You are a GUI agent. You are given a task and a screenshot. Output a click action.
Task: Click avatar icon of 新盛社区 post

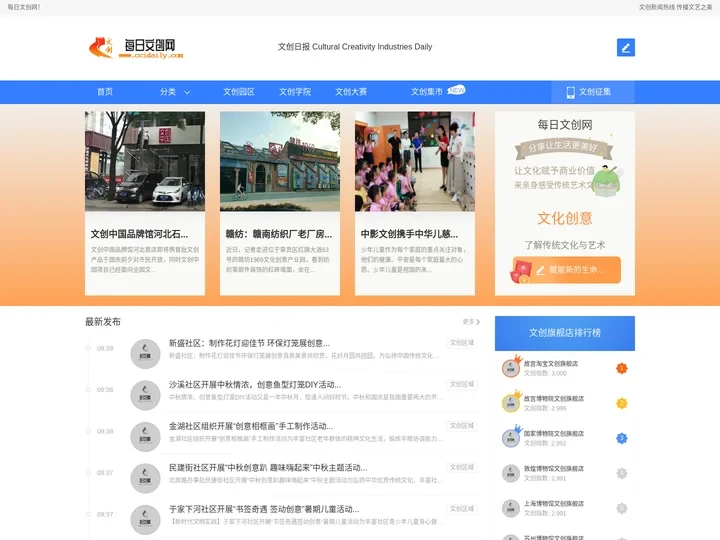tap(145, 354)
